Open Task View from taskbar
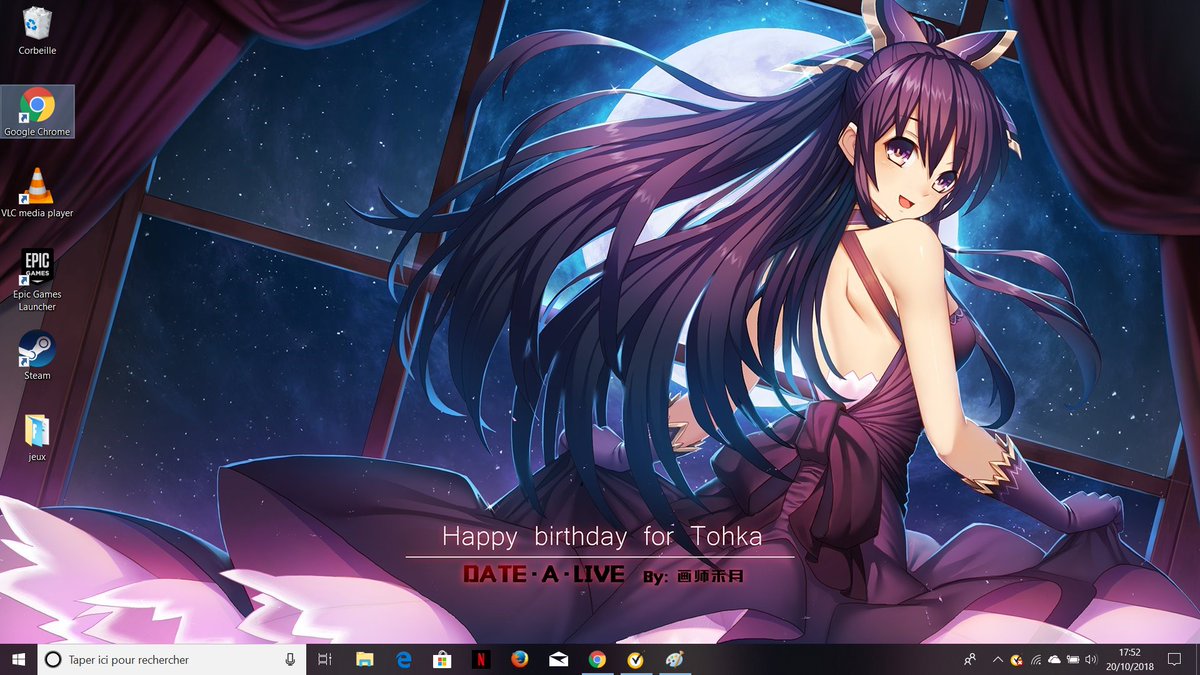This screenshot has width=1200, height=675. [x=324, y=659]
